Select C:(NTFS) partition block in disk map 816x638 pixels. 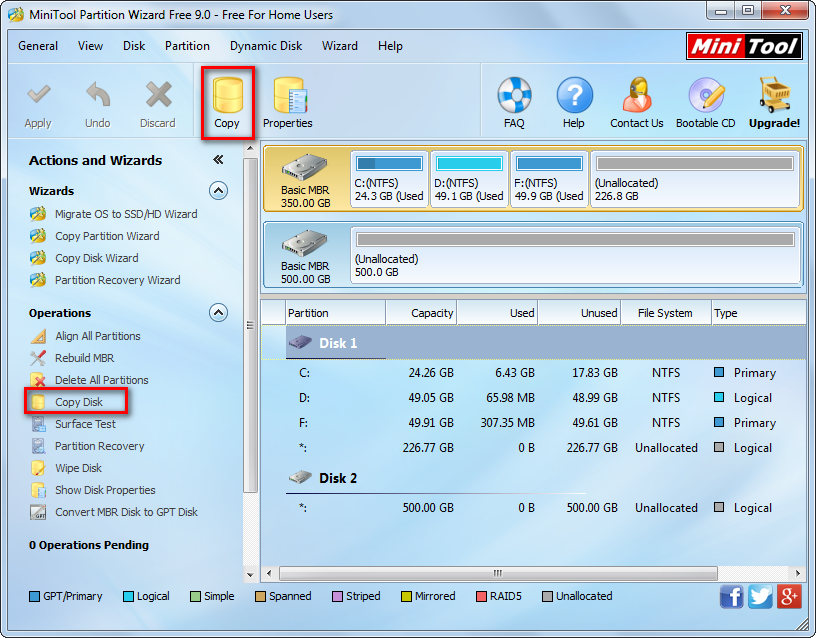[x=389, y=179]
